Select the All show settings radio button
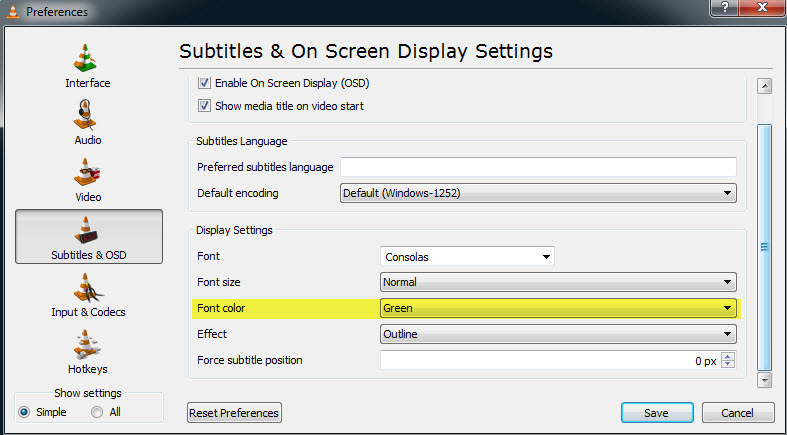 pyautogui.click(x=98, y=411)
